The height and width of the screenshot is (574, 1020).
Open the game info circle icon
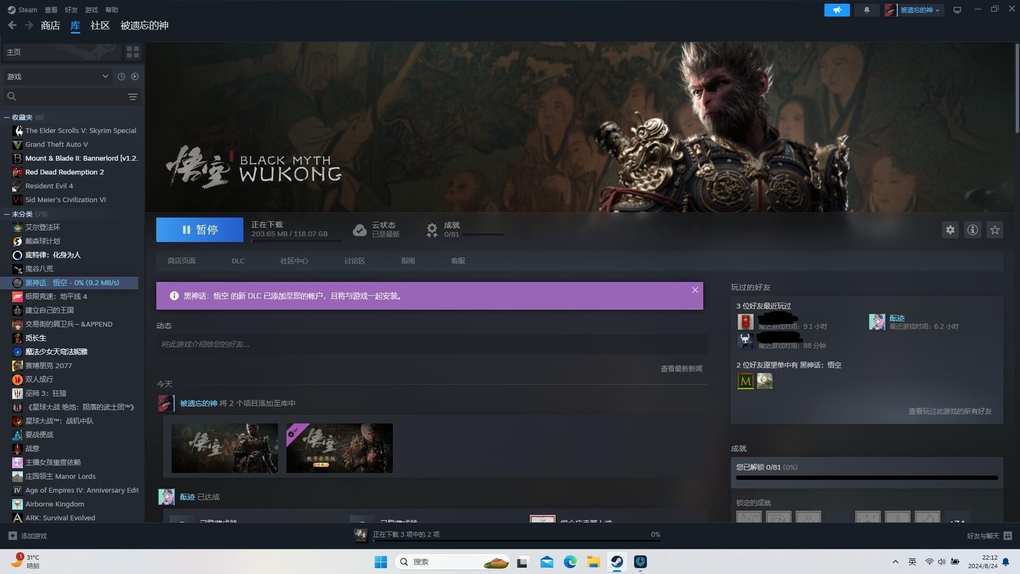tap(973, 230)
